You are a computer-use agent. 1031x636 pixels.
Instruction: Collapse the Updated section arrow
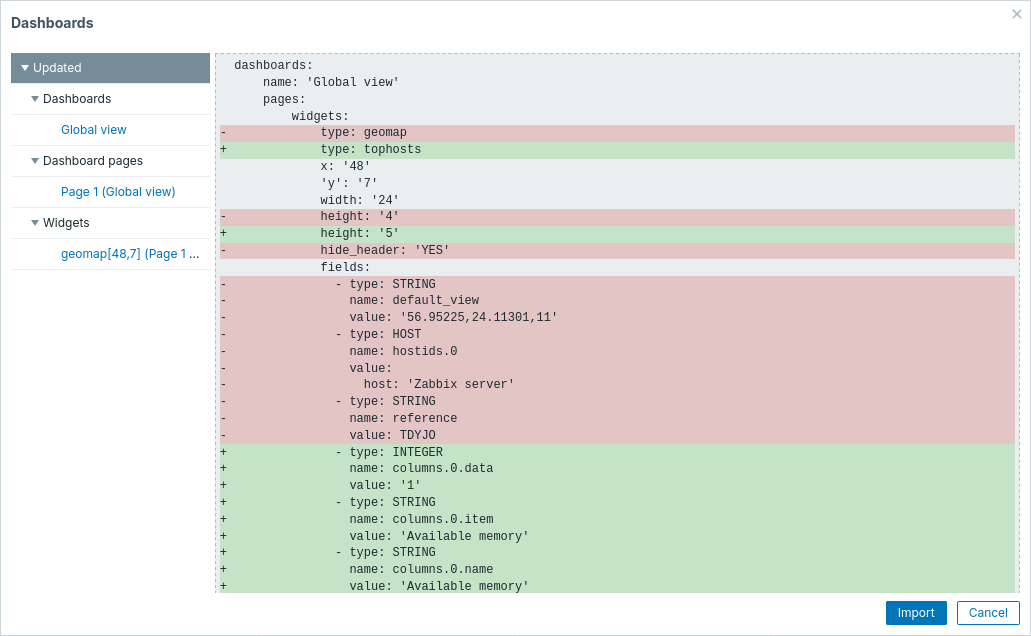(25, 68)
